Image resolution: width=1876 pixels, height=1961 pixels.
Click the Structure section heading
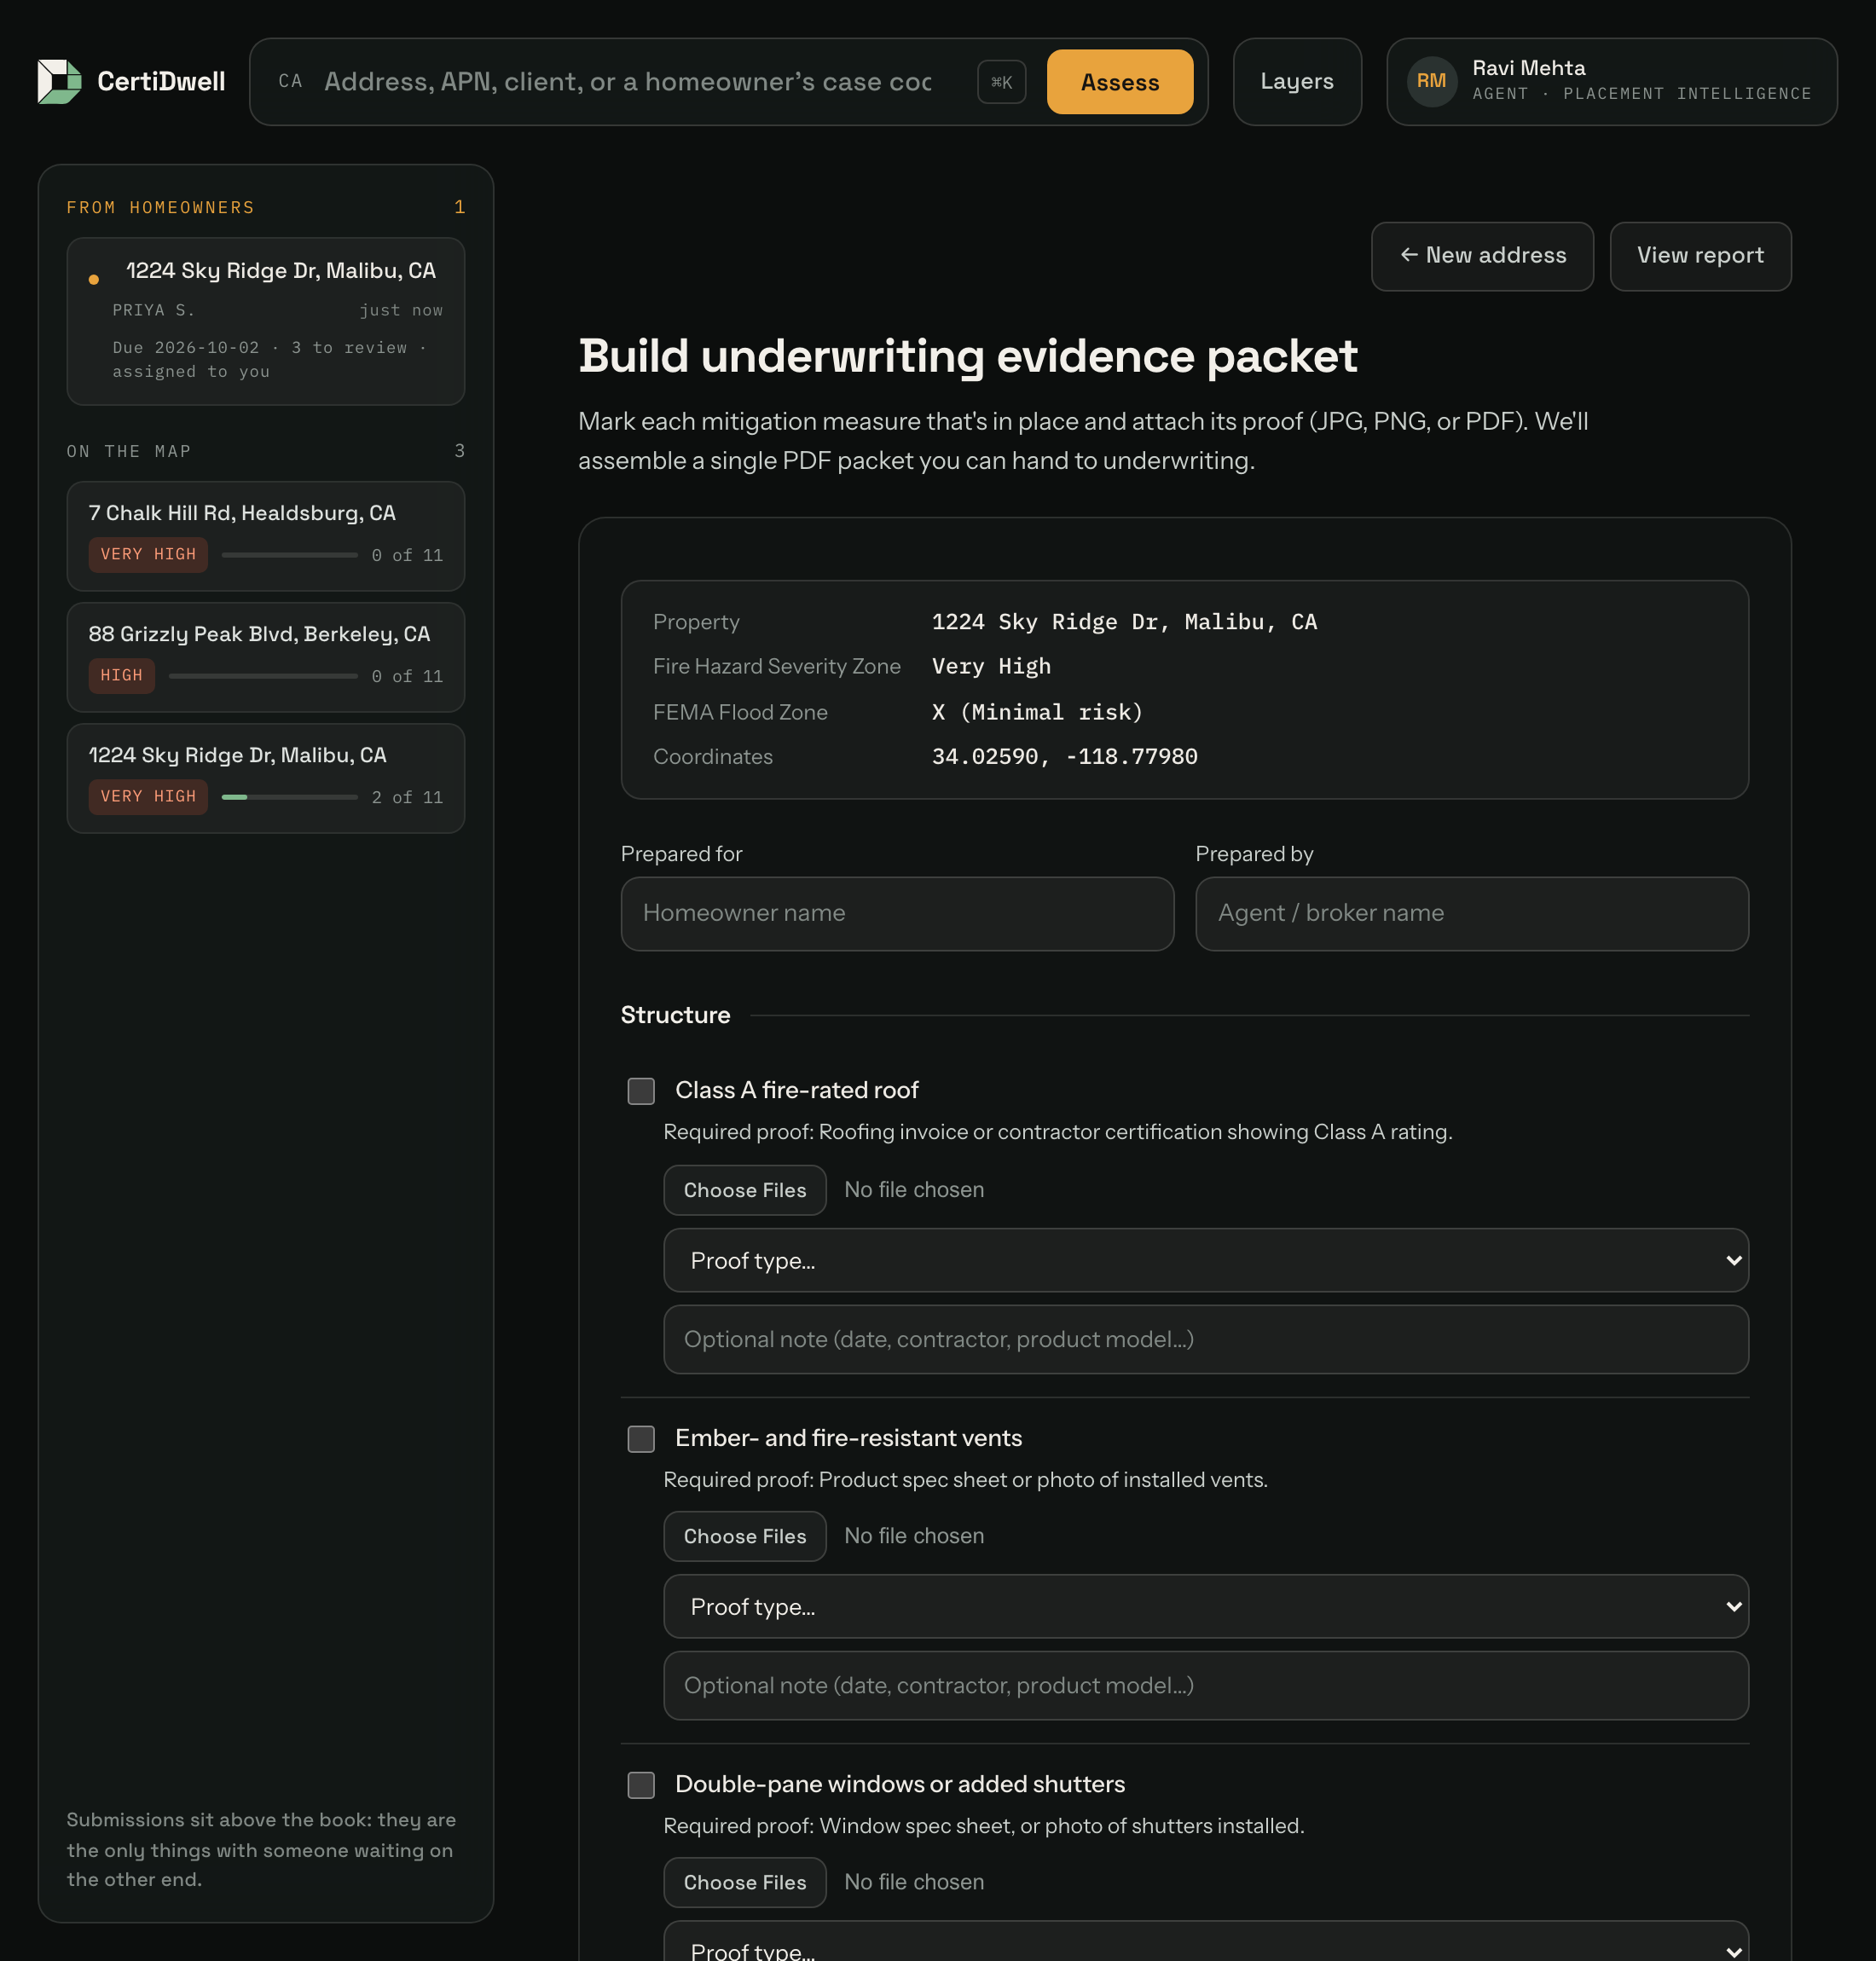tap(675, 1015)
